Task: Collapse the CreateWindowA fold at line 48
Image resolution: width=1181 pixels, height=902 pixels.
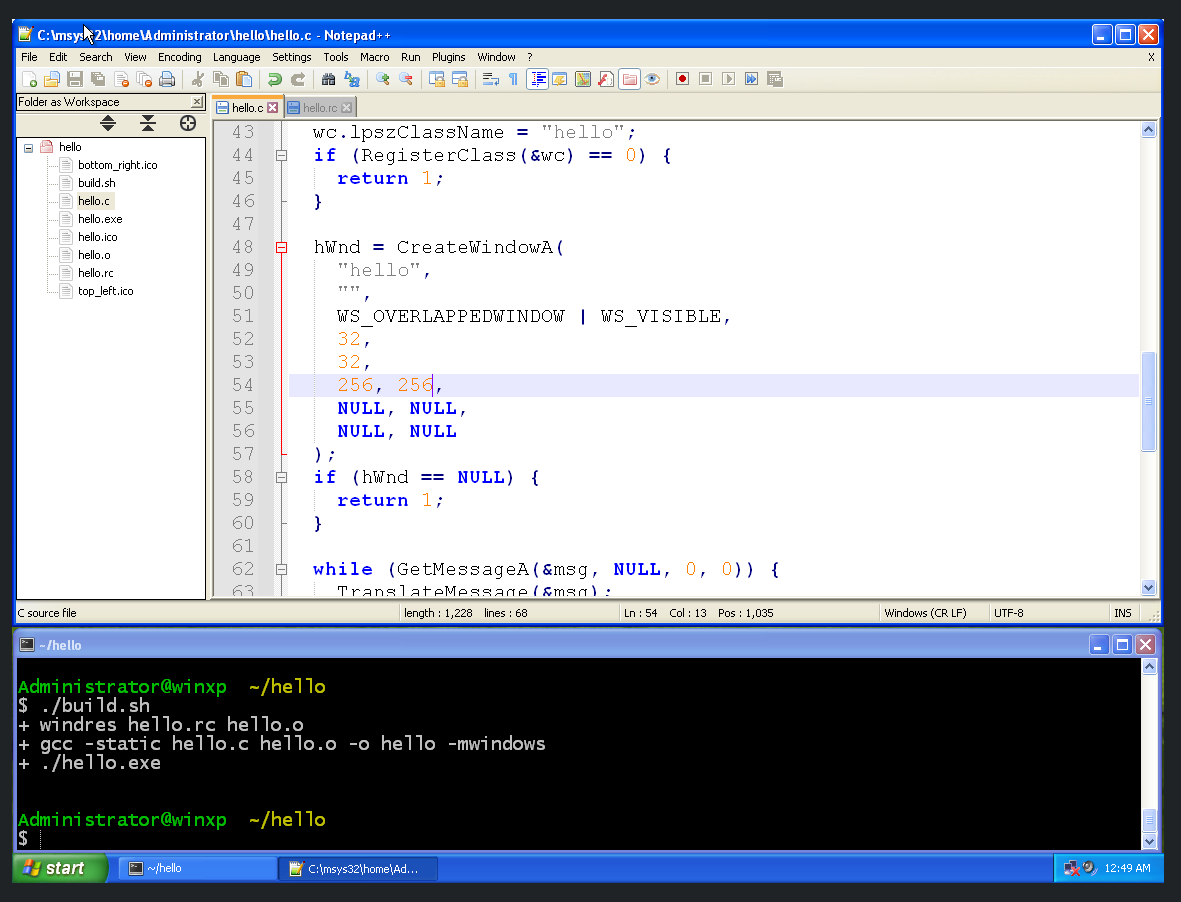Action: pyautogui.click(x=282, y=248)
